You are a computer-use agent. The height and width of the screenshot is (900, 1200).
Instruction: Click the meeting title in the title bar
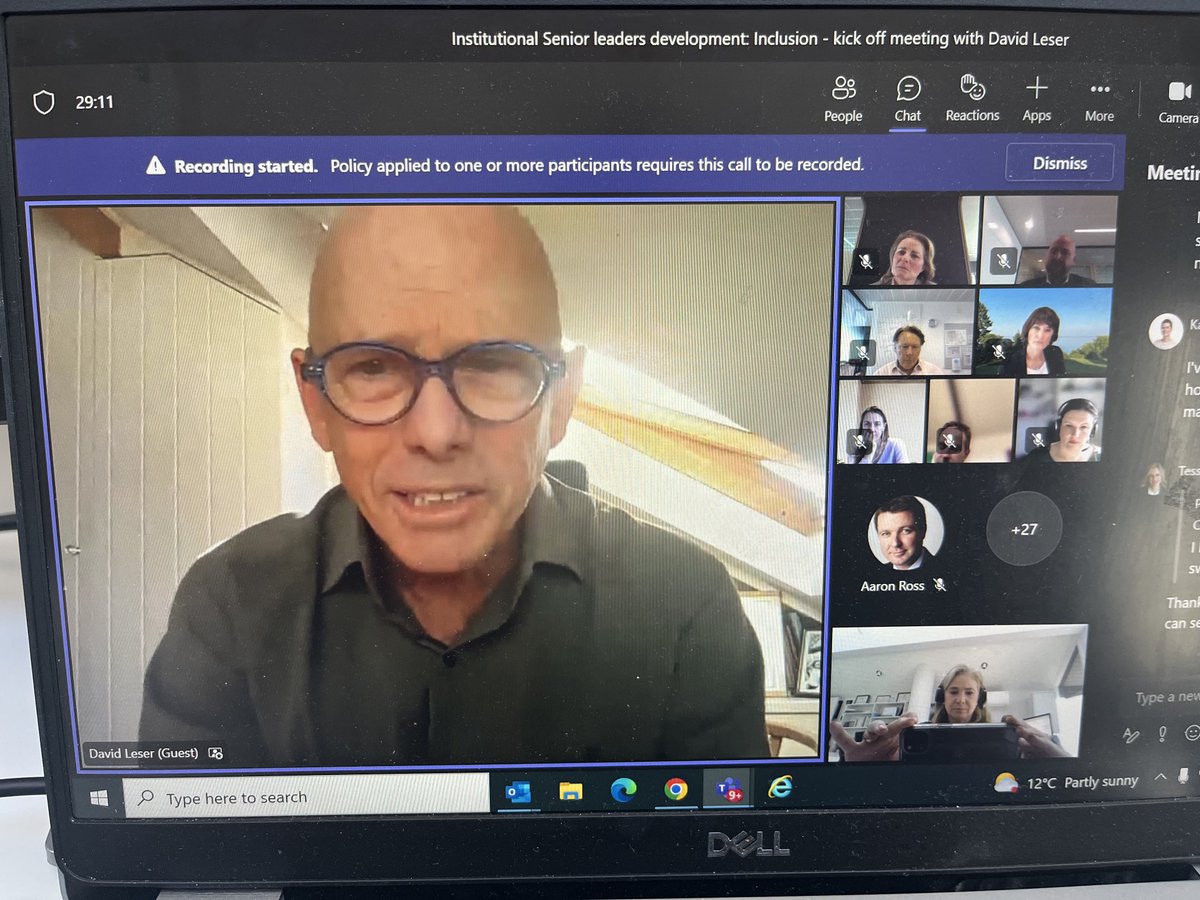click(x=760, y=40)
